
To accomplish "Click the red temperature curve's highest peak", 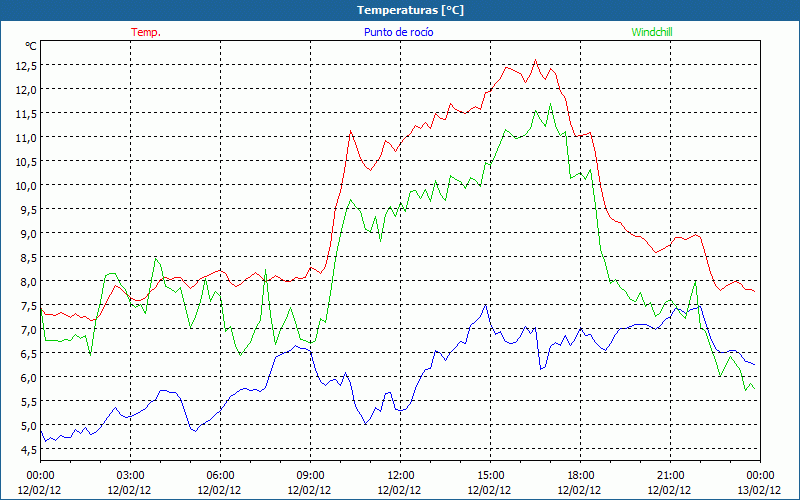I will [535, 60].
